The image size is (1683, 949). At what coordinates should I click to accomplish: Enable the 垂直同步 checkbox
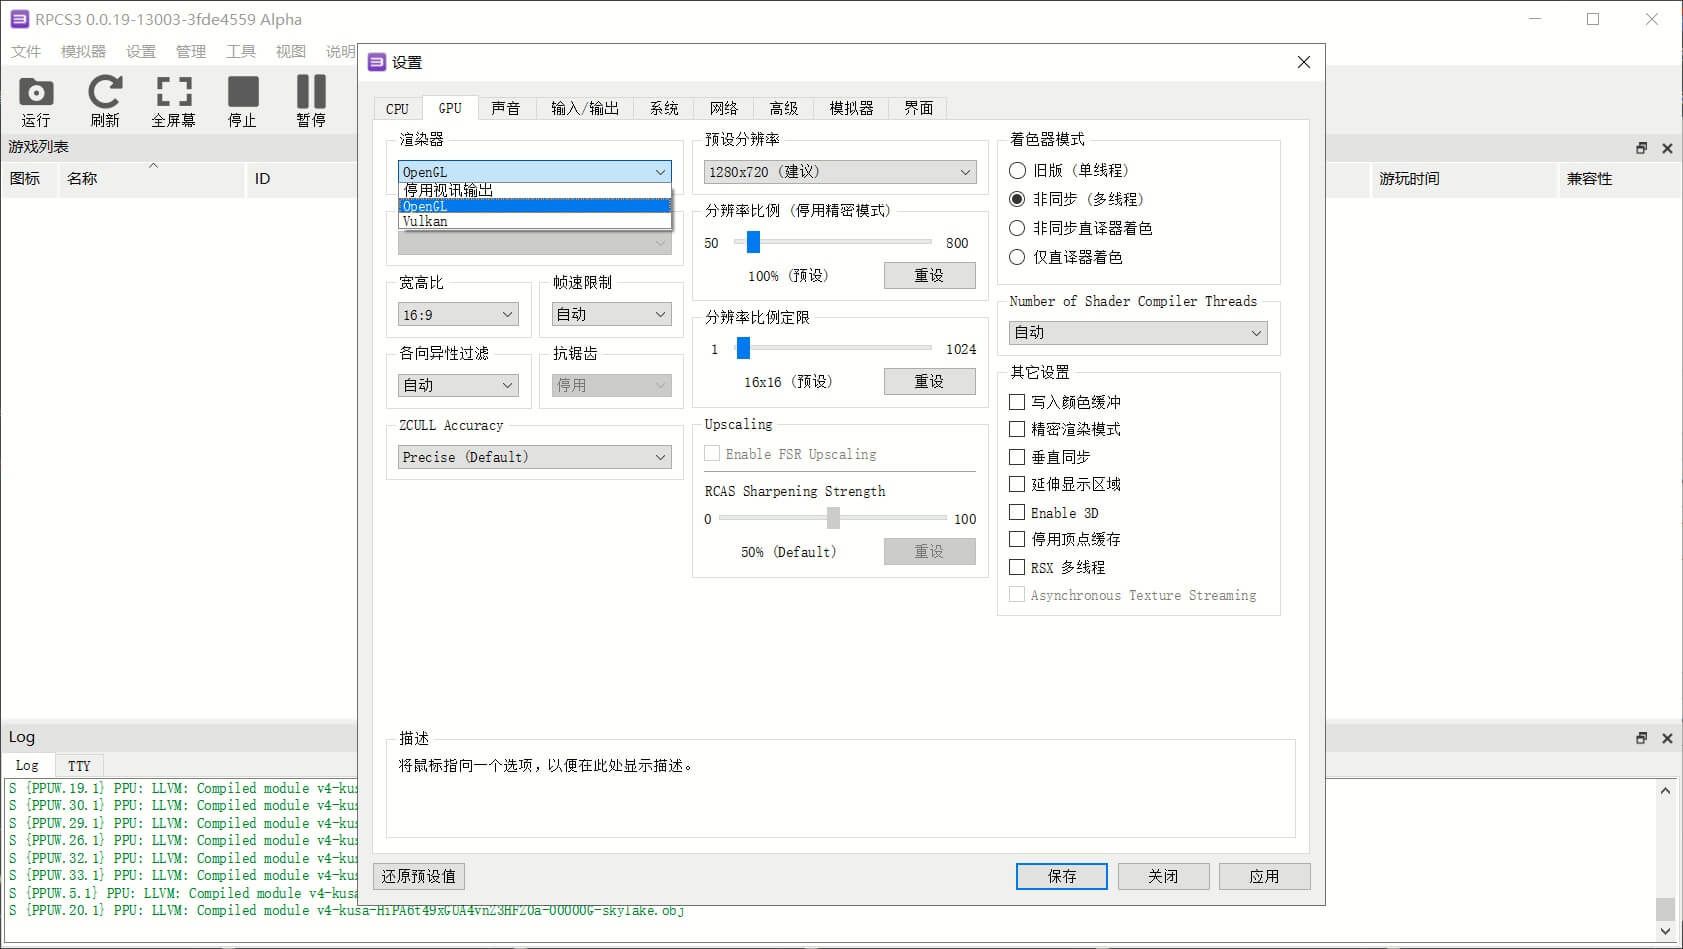1016,457
